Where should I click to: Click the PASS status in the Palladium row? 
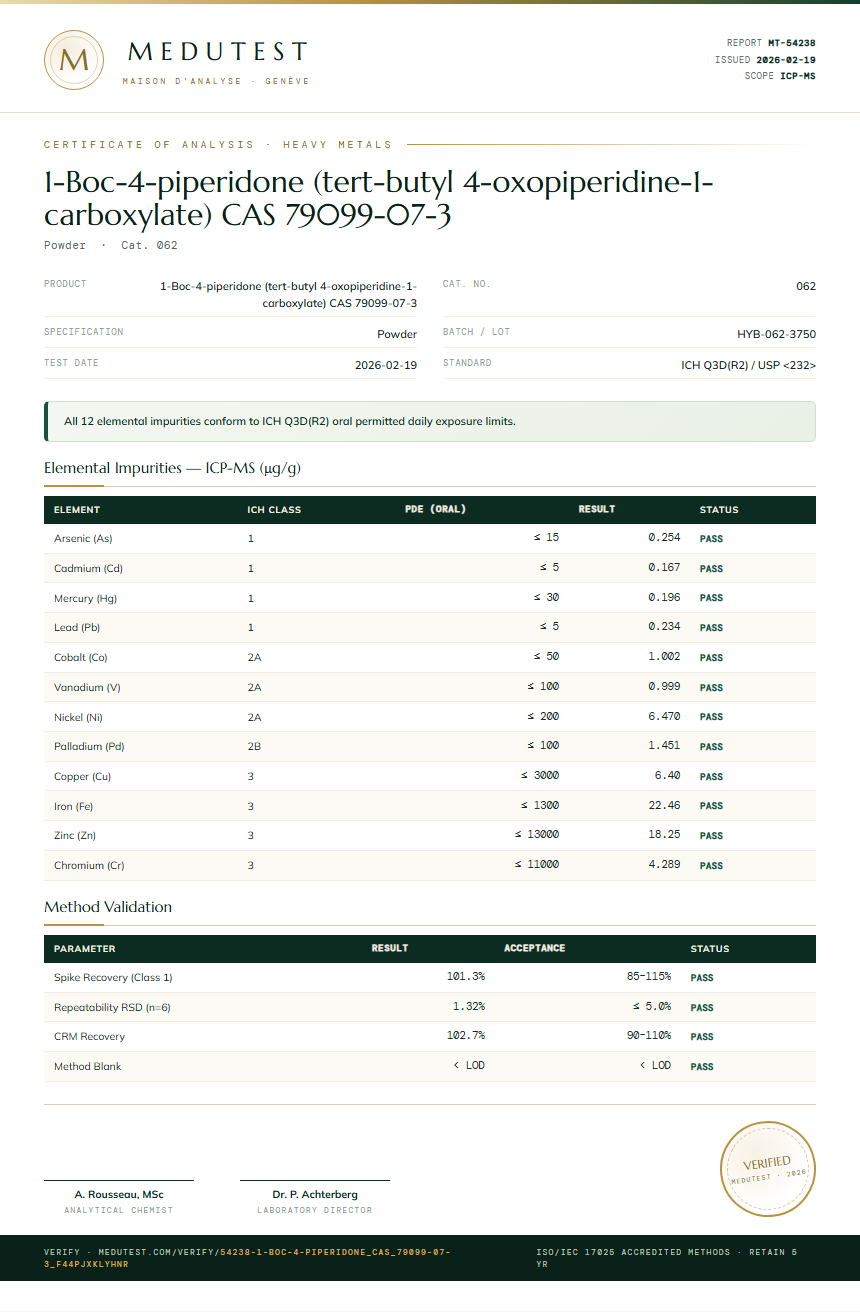(x=711, y=747)
